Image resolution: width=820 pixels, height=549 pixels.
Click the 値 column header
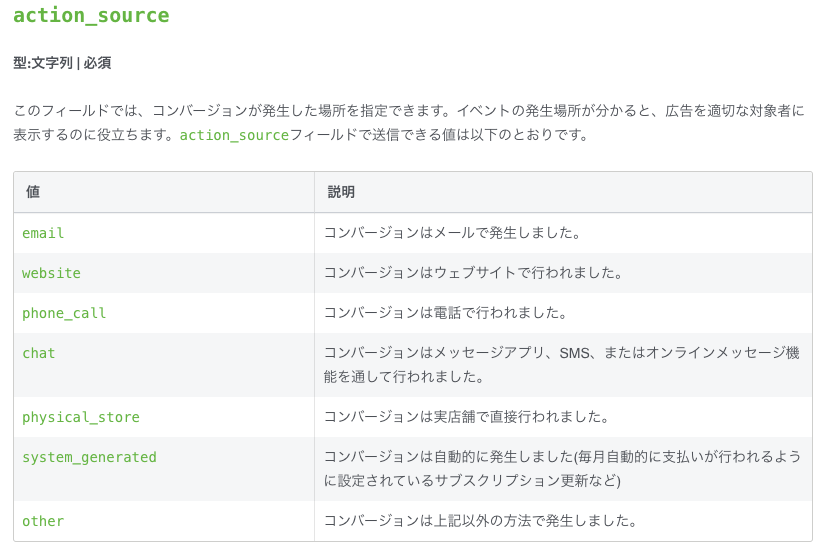point(33,192)
